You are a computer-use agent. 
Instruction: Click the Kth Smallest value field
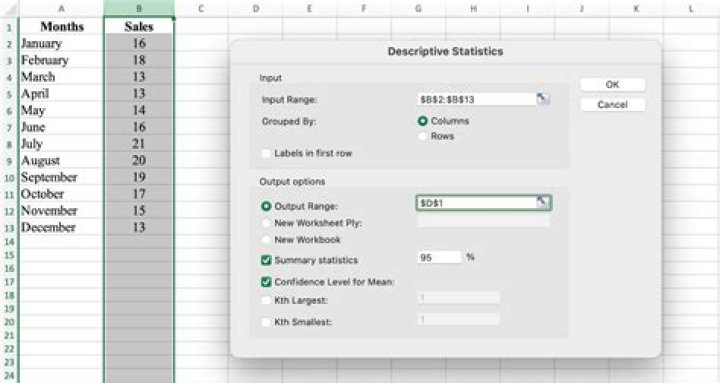pyautogui.click(x=458, y=319)
